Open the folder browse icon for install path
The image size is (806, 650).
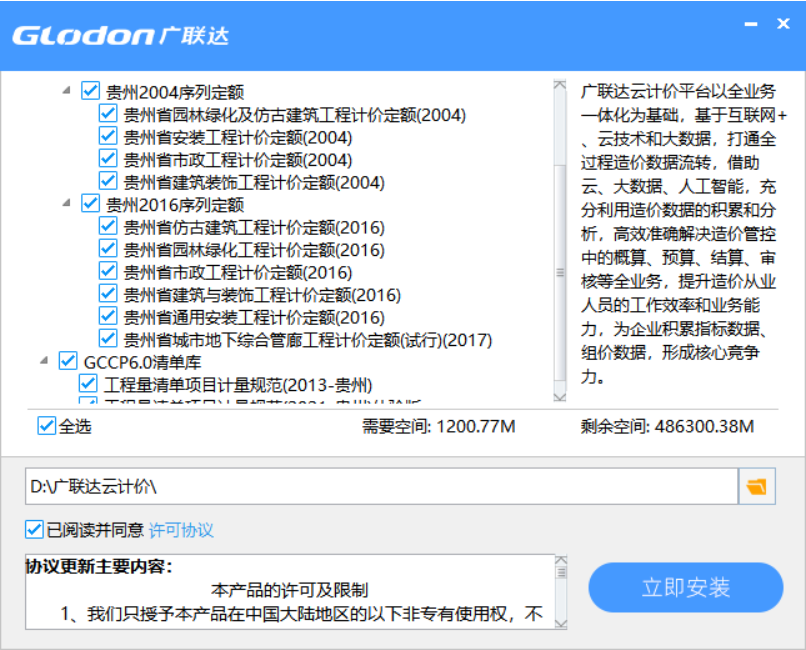click(x=757, y=486)
